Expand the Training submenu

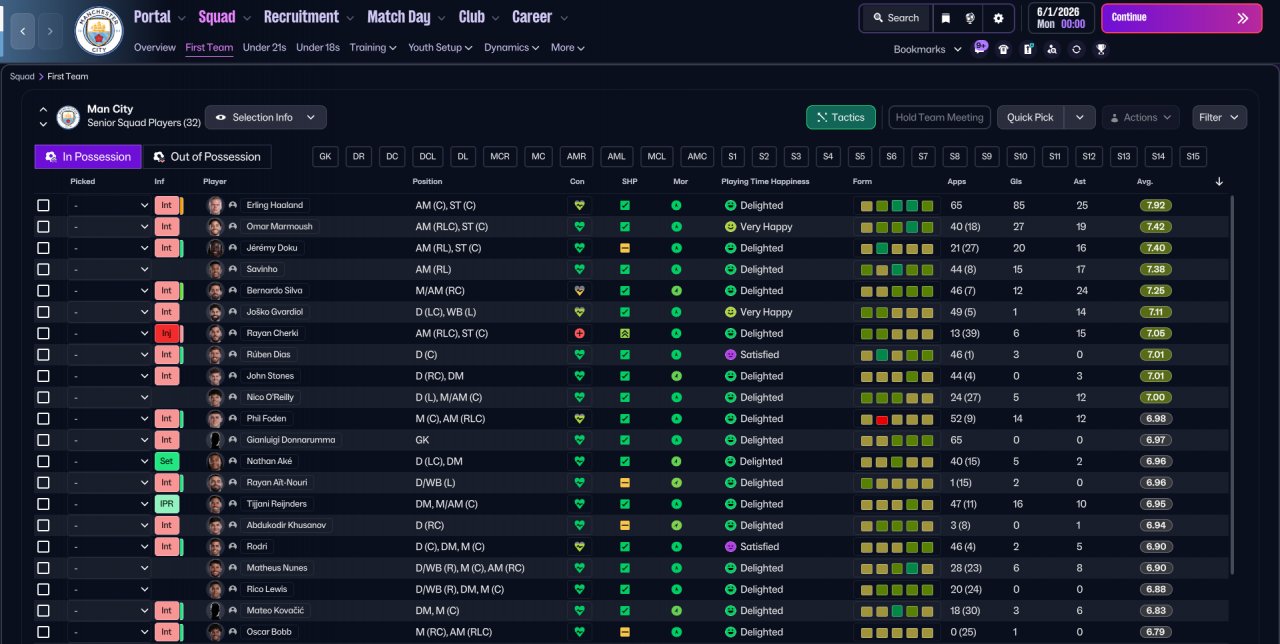[x=373, y=47]
